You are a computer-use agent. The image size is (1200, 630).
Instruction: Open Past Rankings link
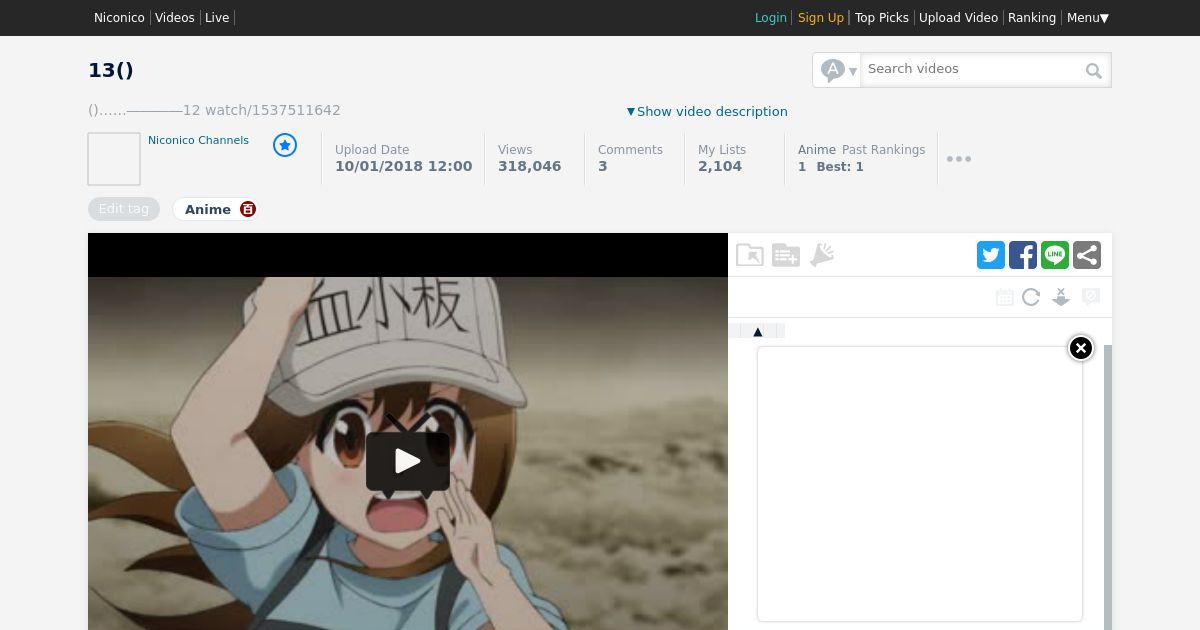click(x=883, y=150)
